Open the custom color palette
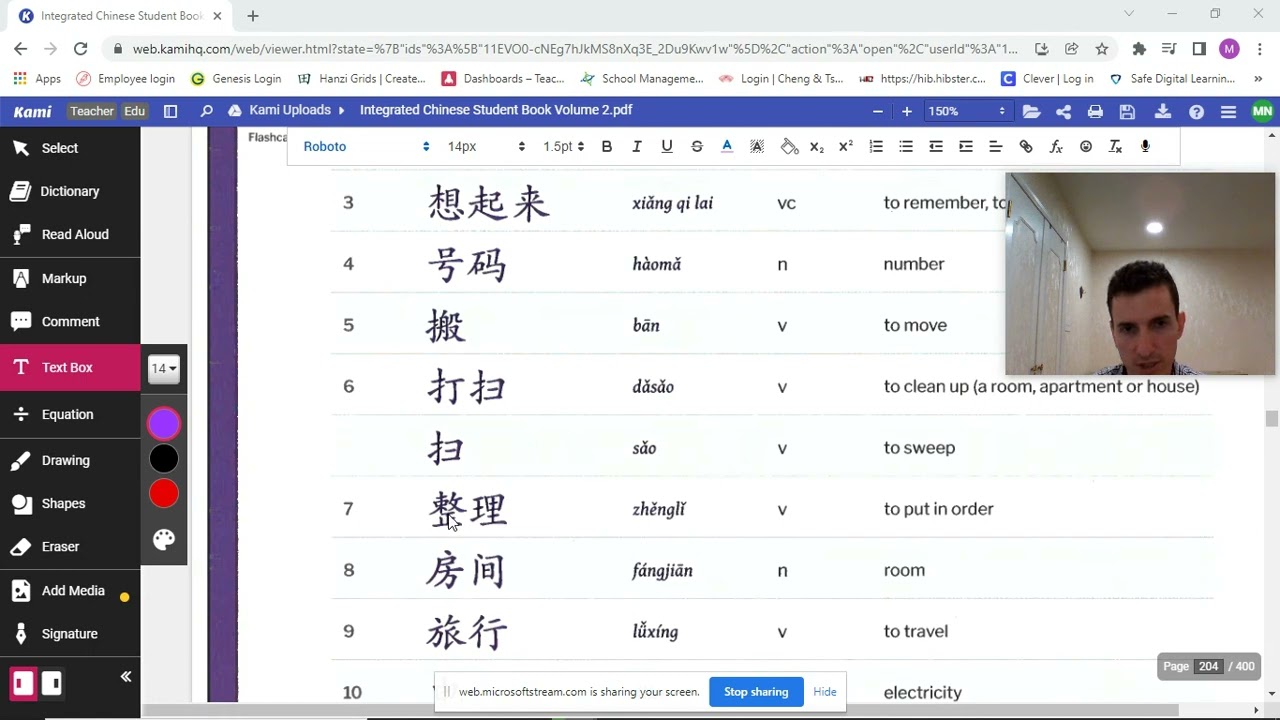Viewport: 1280px width, 720px height. 164,539
